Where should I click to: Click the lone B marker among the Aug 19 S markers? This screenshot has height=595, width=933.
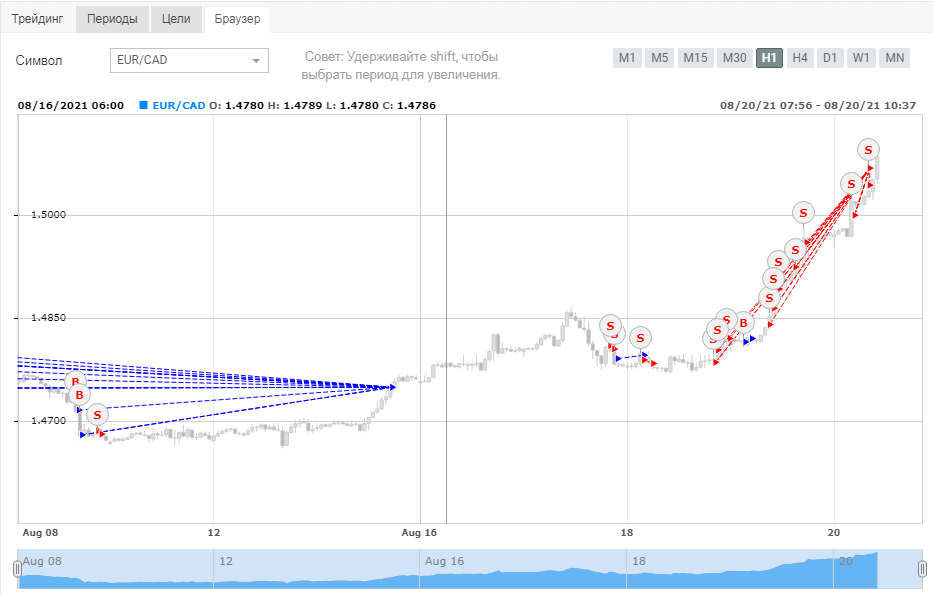point(743,323)
